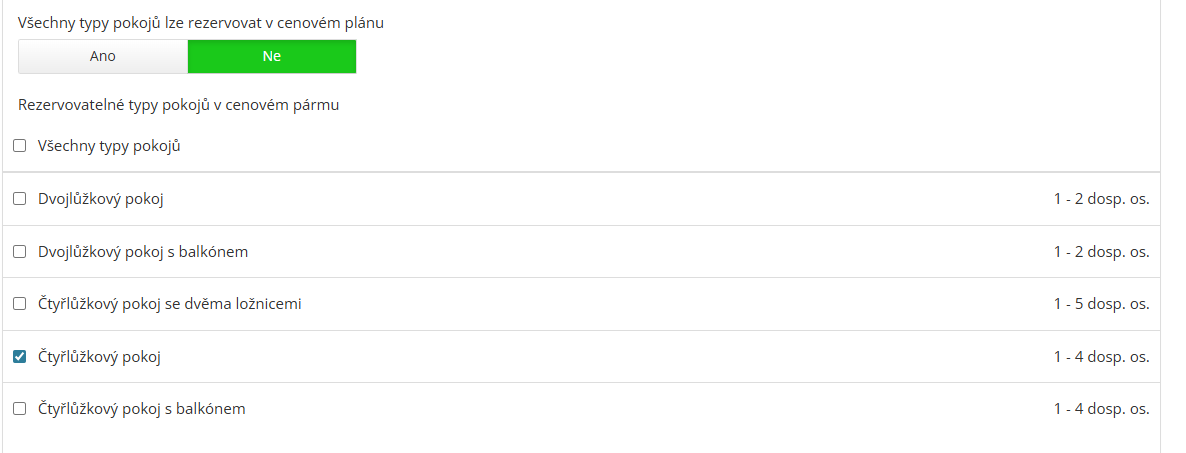
Task: Click capacity text in the first Dvojlůžkový pokoj row
Action: (x=1101, y=199)
